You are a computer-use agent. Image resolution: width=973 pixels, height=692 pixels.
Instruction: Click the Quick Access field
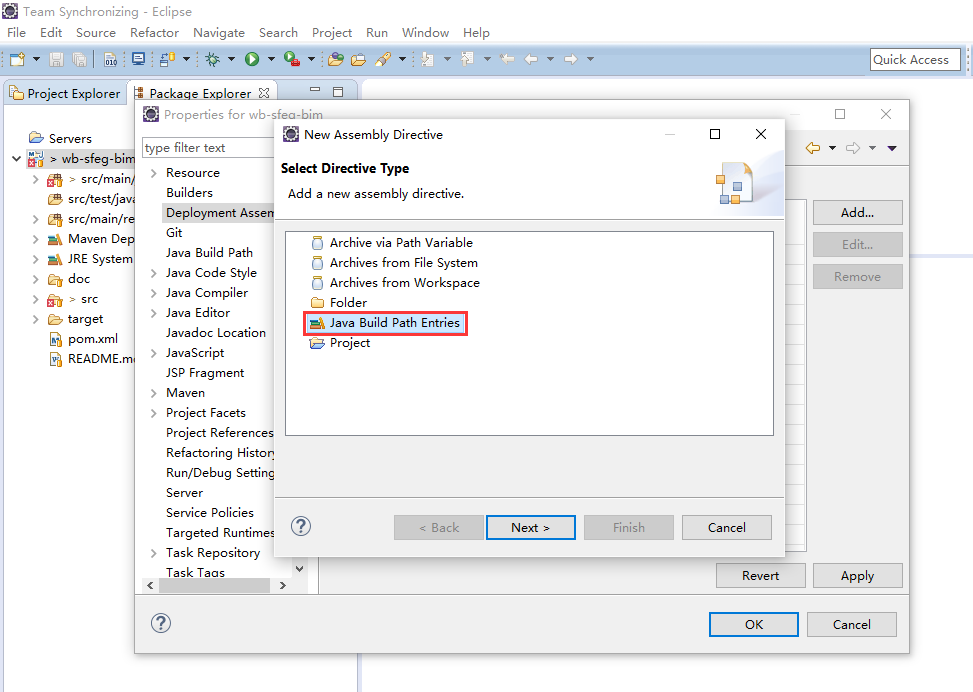pyautogui.click(x=915, y=60)
